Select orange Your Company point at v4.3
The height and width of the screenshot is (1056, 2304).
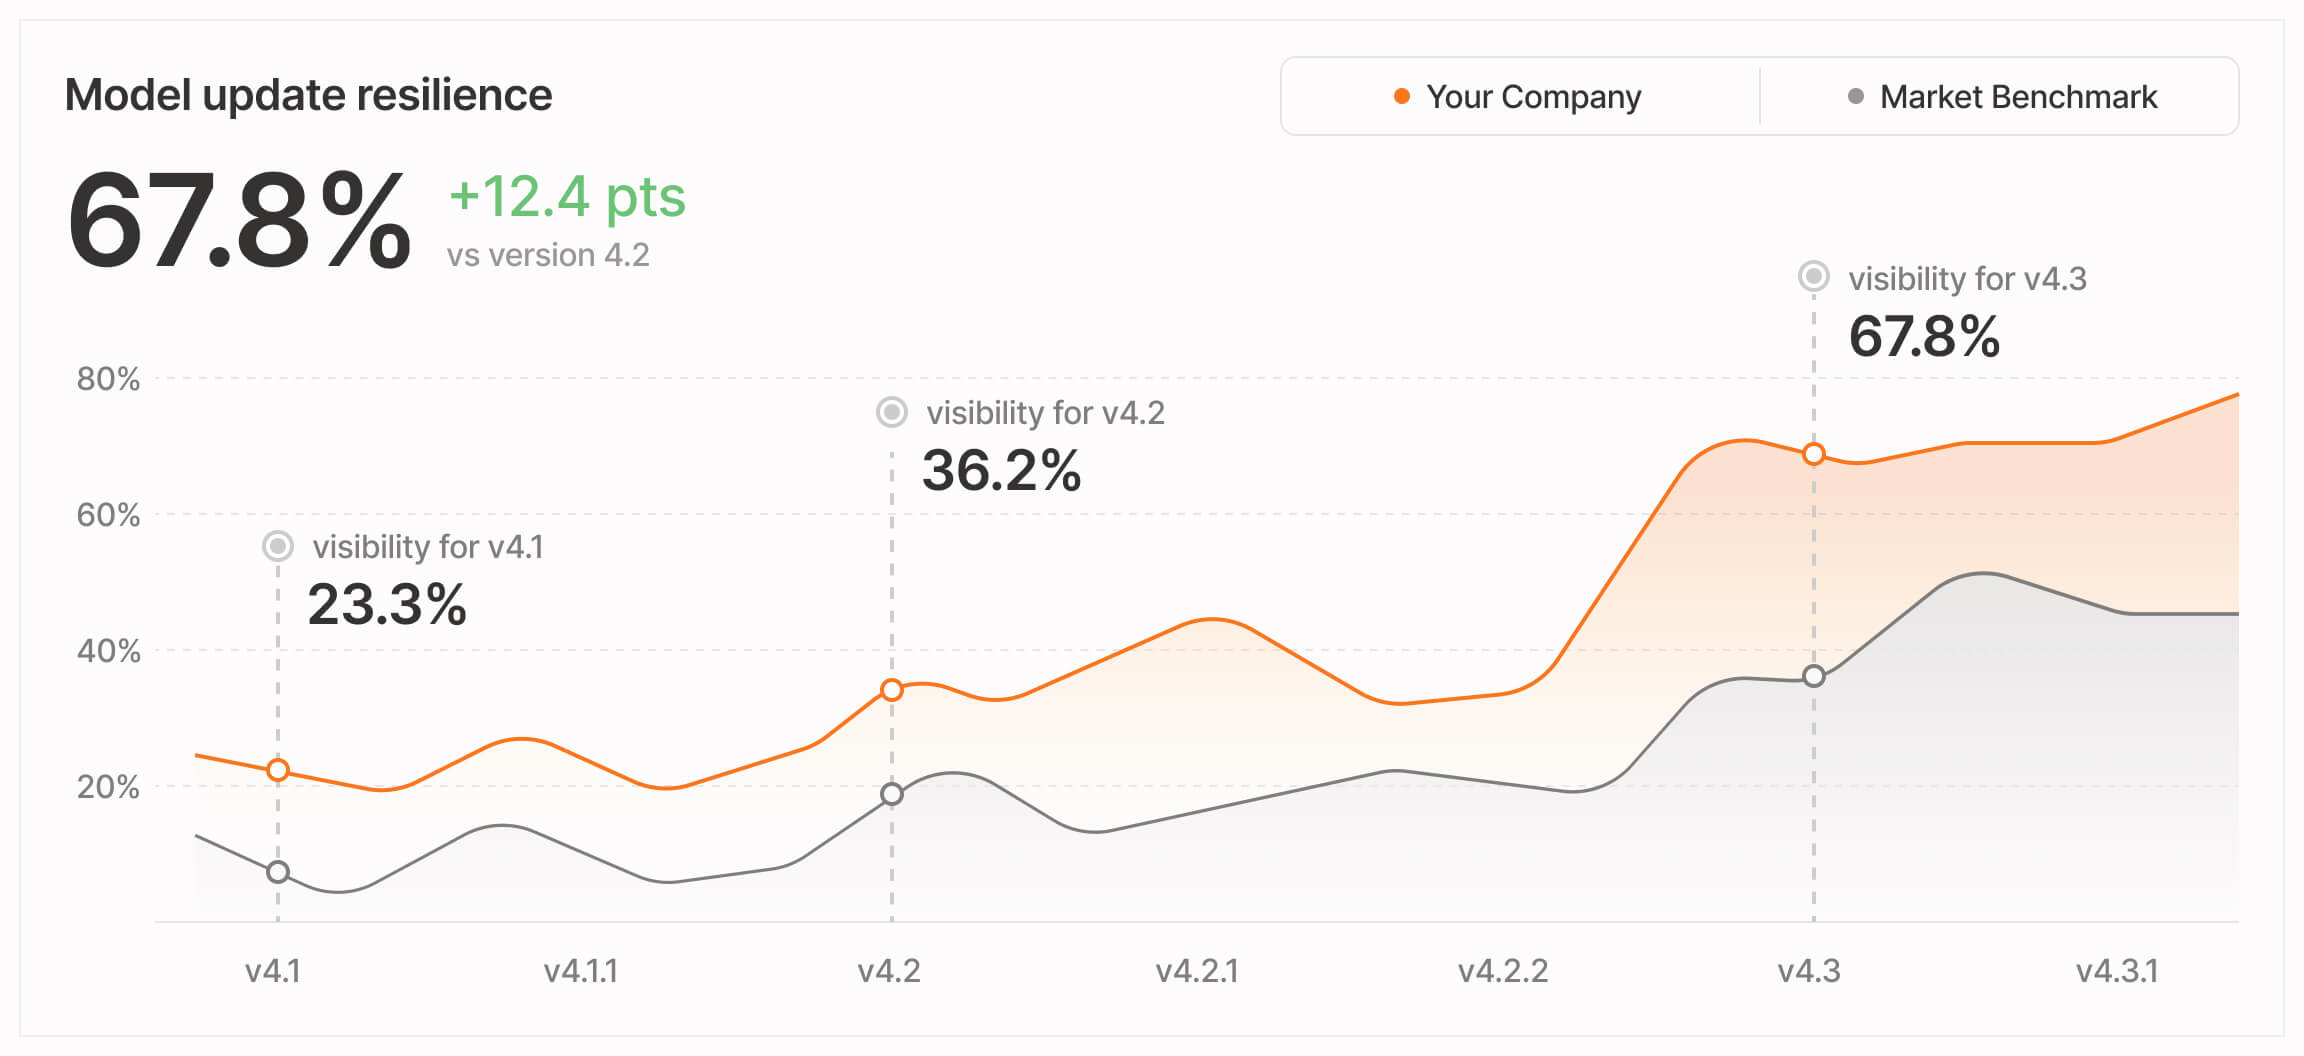(1814, 455)
